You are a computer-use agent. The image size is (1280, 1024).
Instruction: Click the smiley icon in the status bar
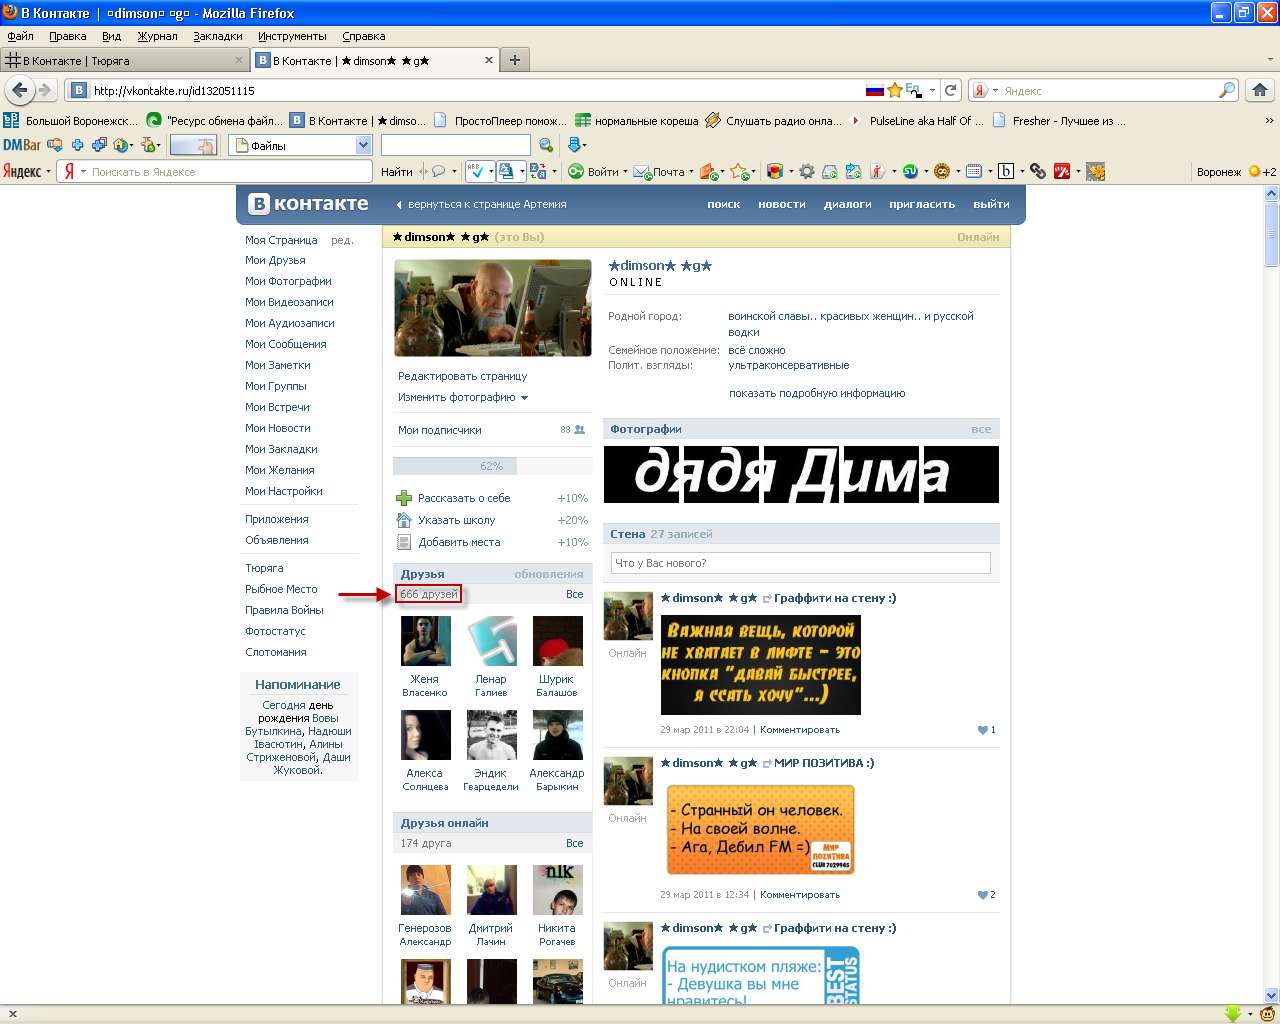pos(1267,1014)
